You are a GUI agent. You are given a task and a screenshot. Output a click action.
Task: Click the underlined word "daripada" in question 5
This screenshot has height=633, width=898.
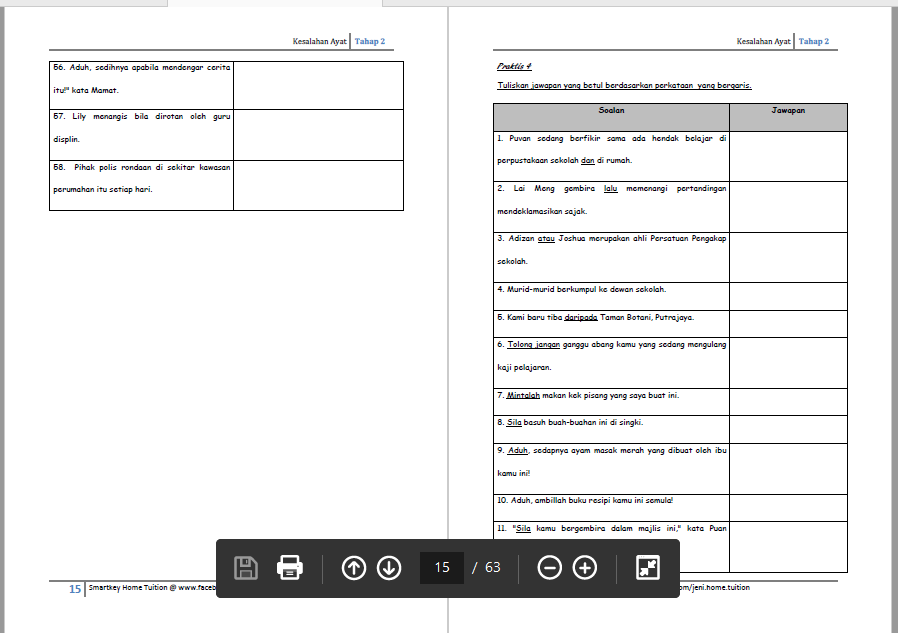(x=581, y=317)
